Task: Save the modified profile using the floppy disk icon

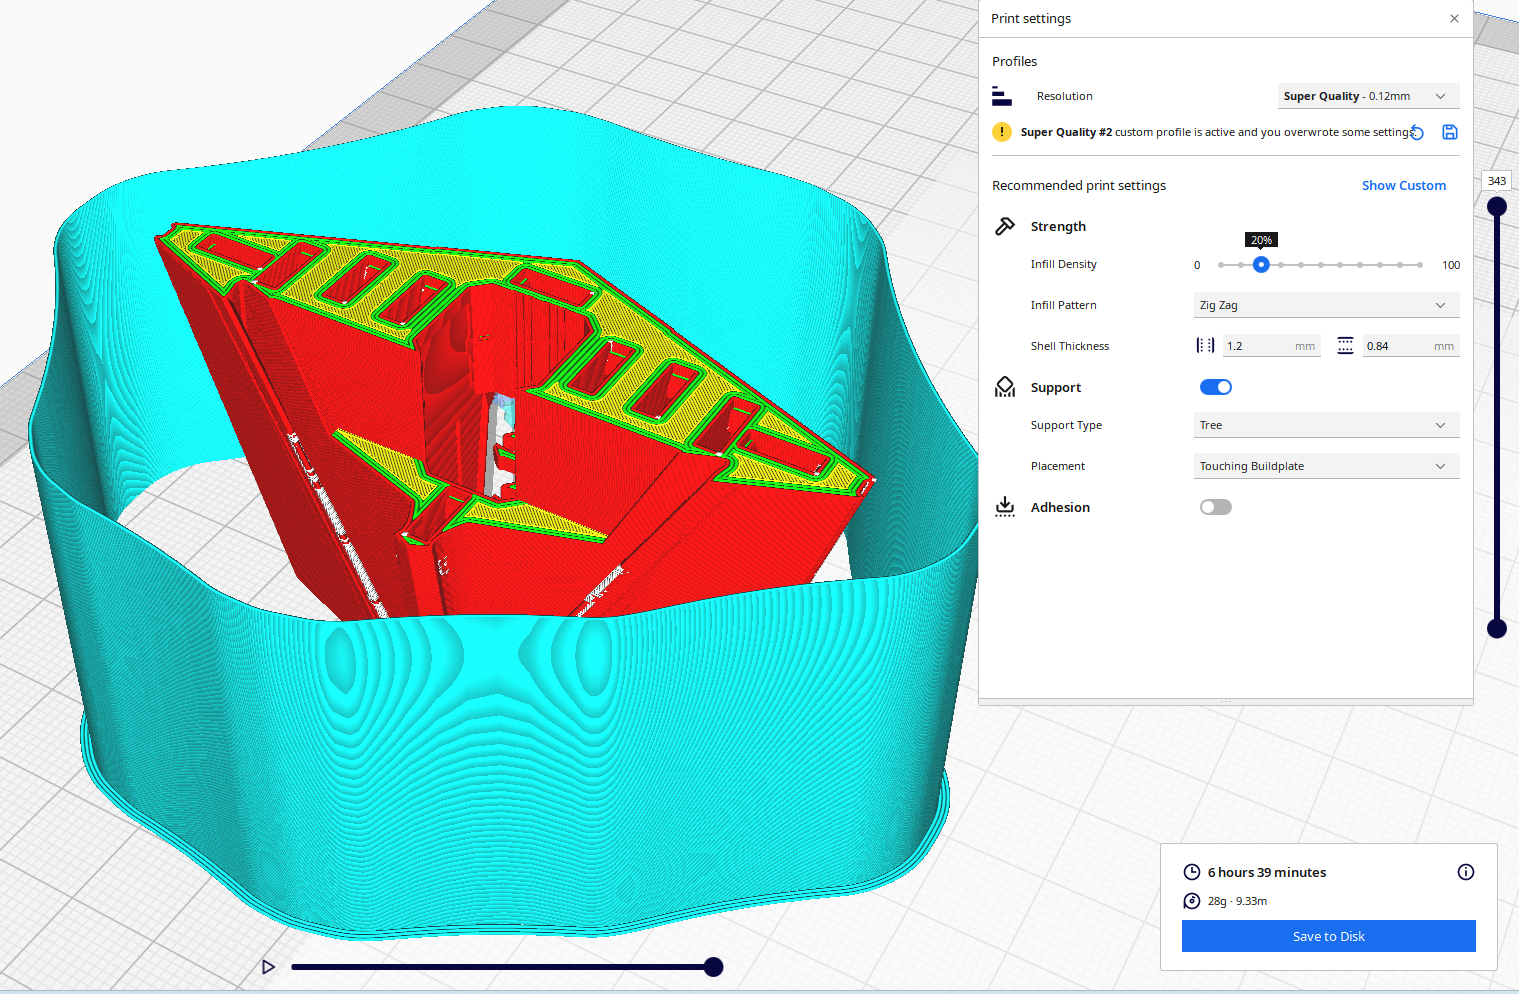Action: [1450, 131]
